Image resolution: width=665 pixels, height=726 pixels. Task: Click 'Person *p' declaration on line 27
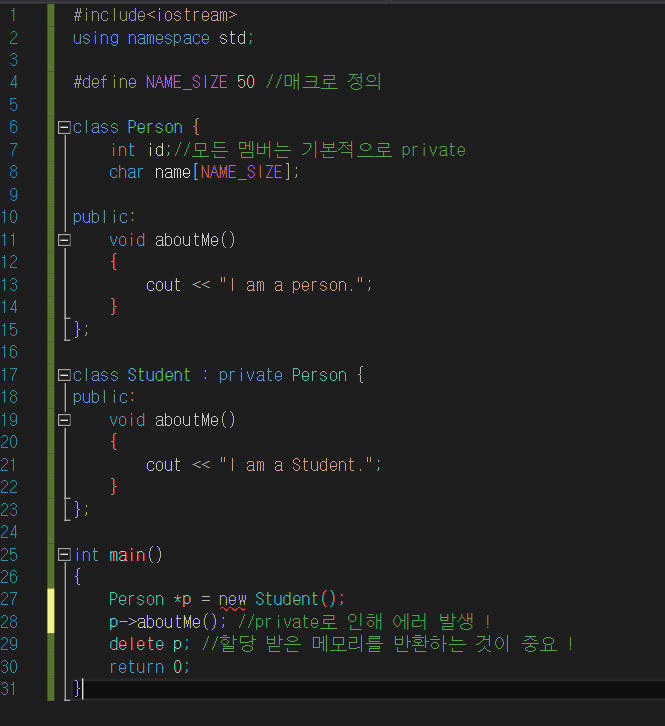click(150, 599)
